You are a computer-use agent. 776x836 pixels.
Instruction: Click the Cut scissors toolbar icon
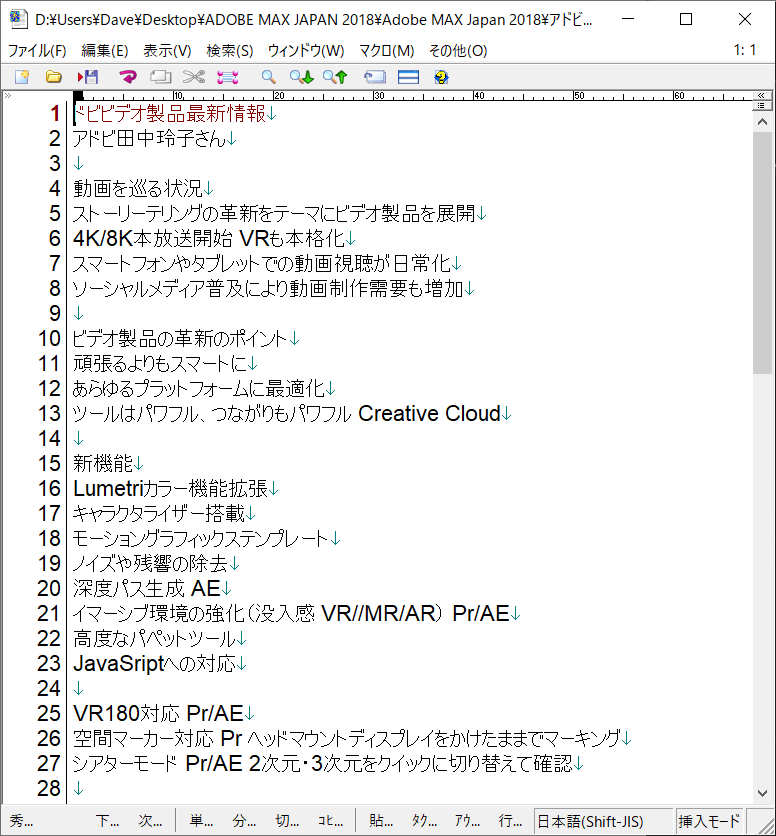[194, 77]
